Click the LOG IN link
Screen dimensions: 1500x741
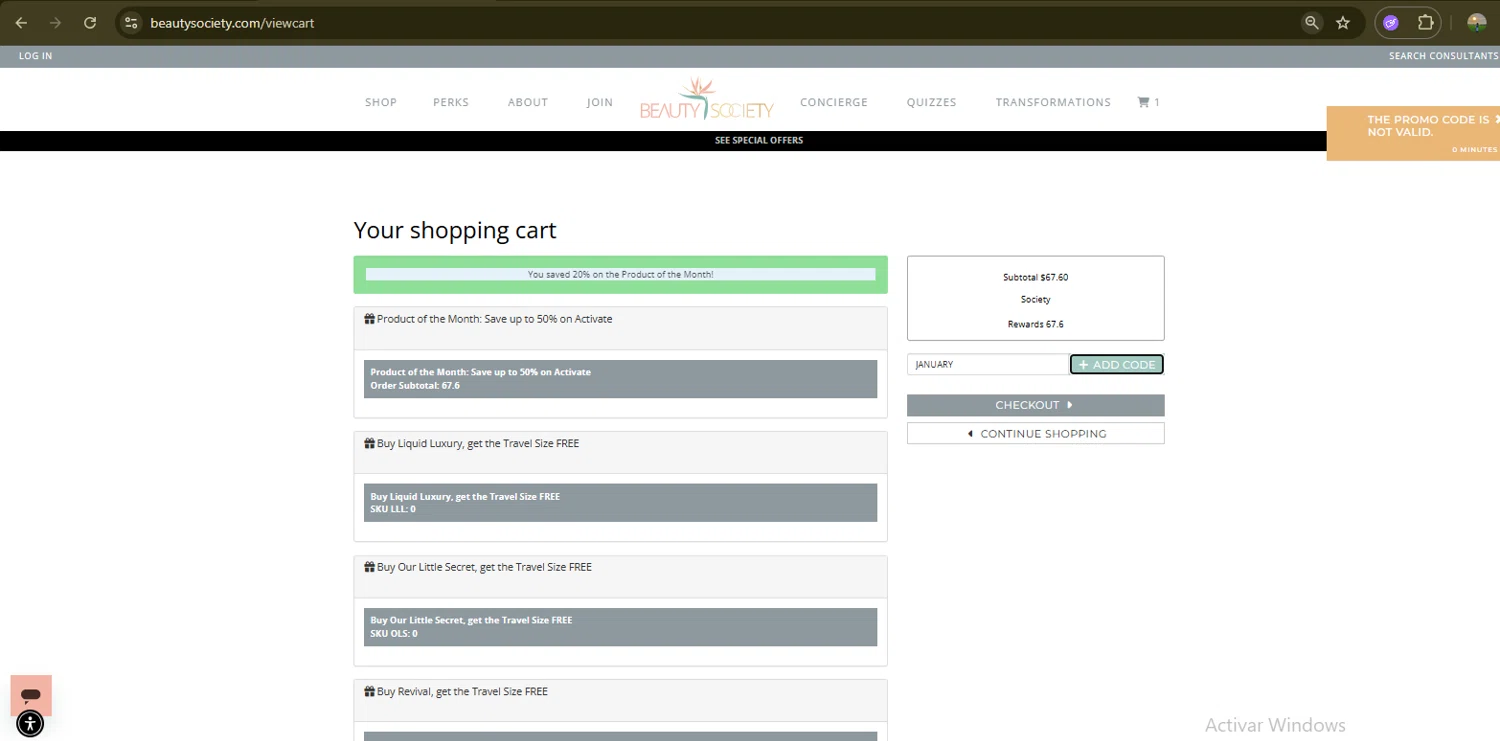pyautogui.click(x=35, y=56)
